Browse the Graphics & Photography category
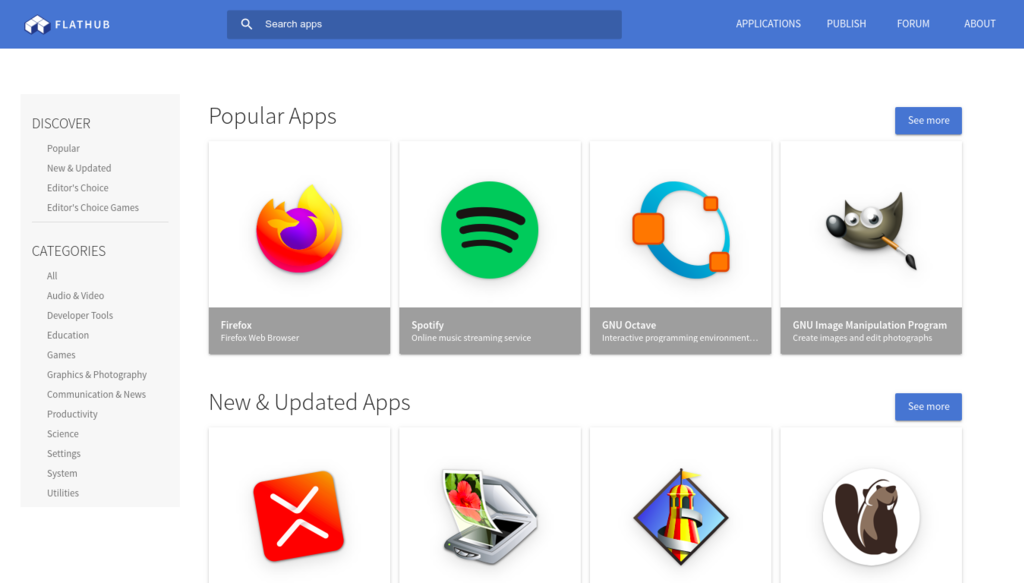Viewport: 1024px width, 583px height. pyautogui.click(x=97, y=375)
